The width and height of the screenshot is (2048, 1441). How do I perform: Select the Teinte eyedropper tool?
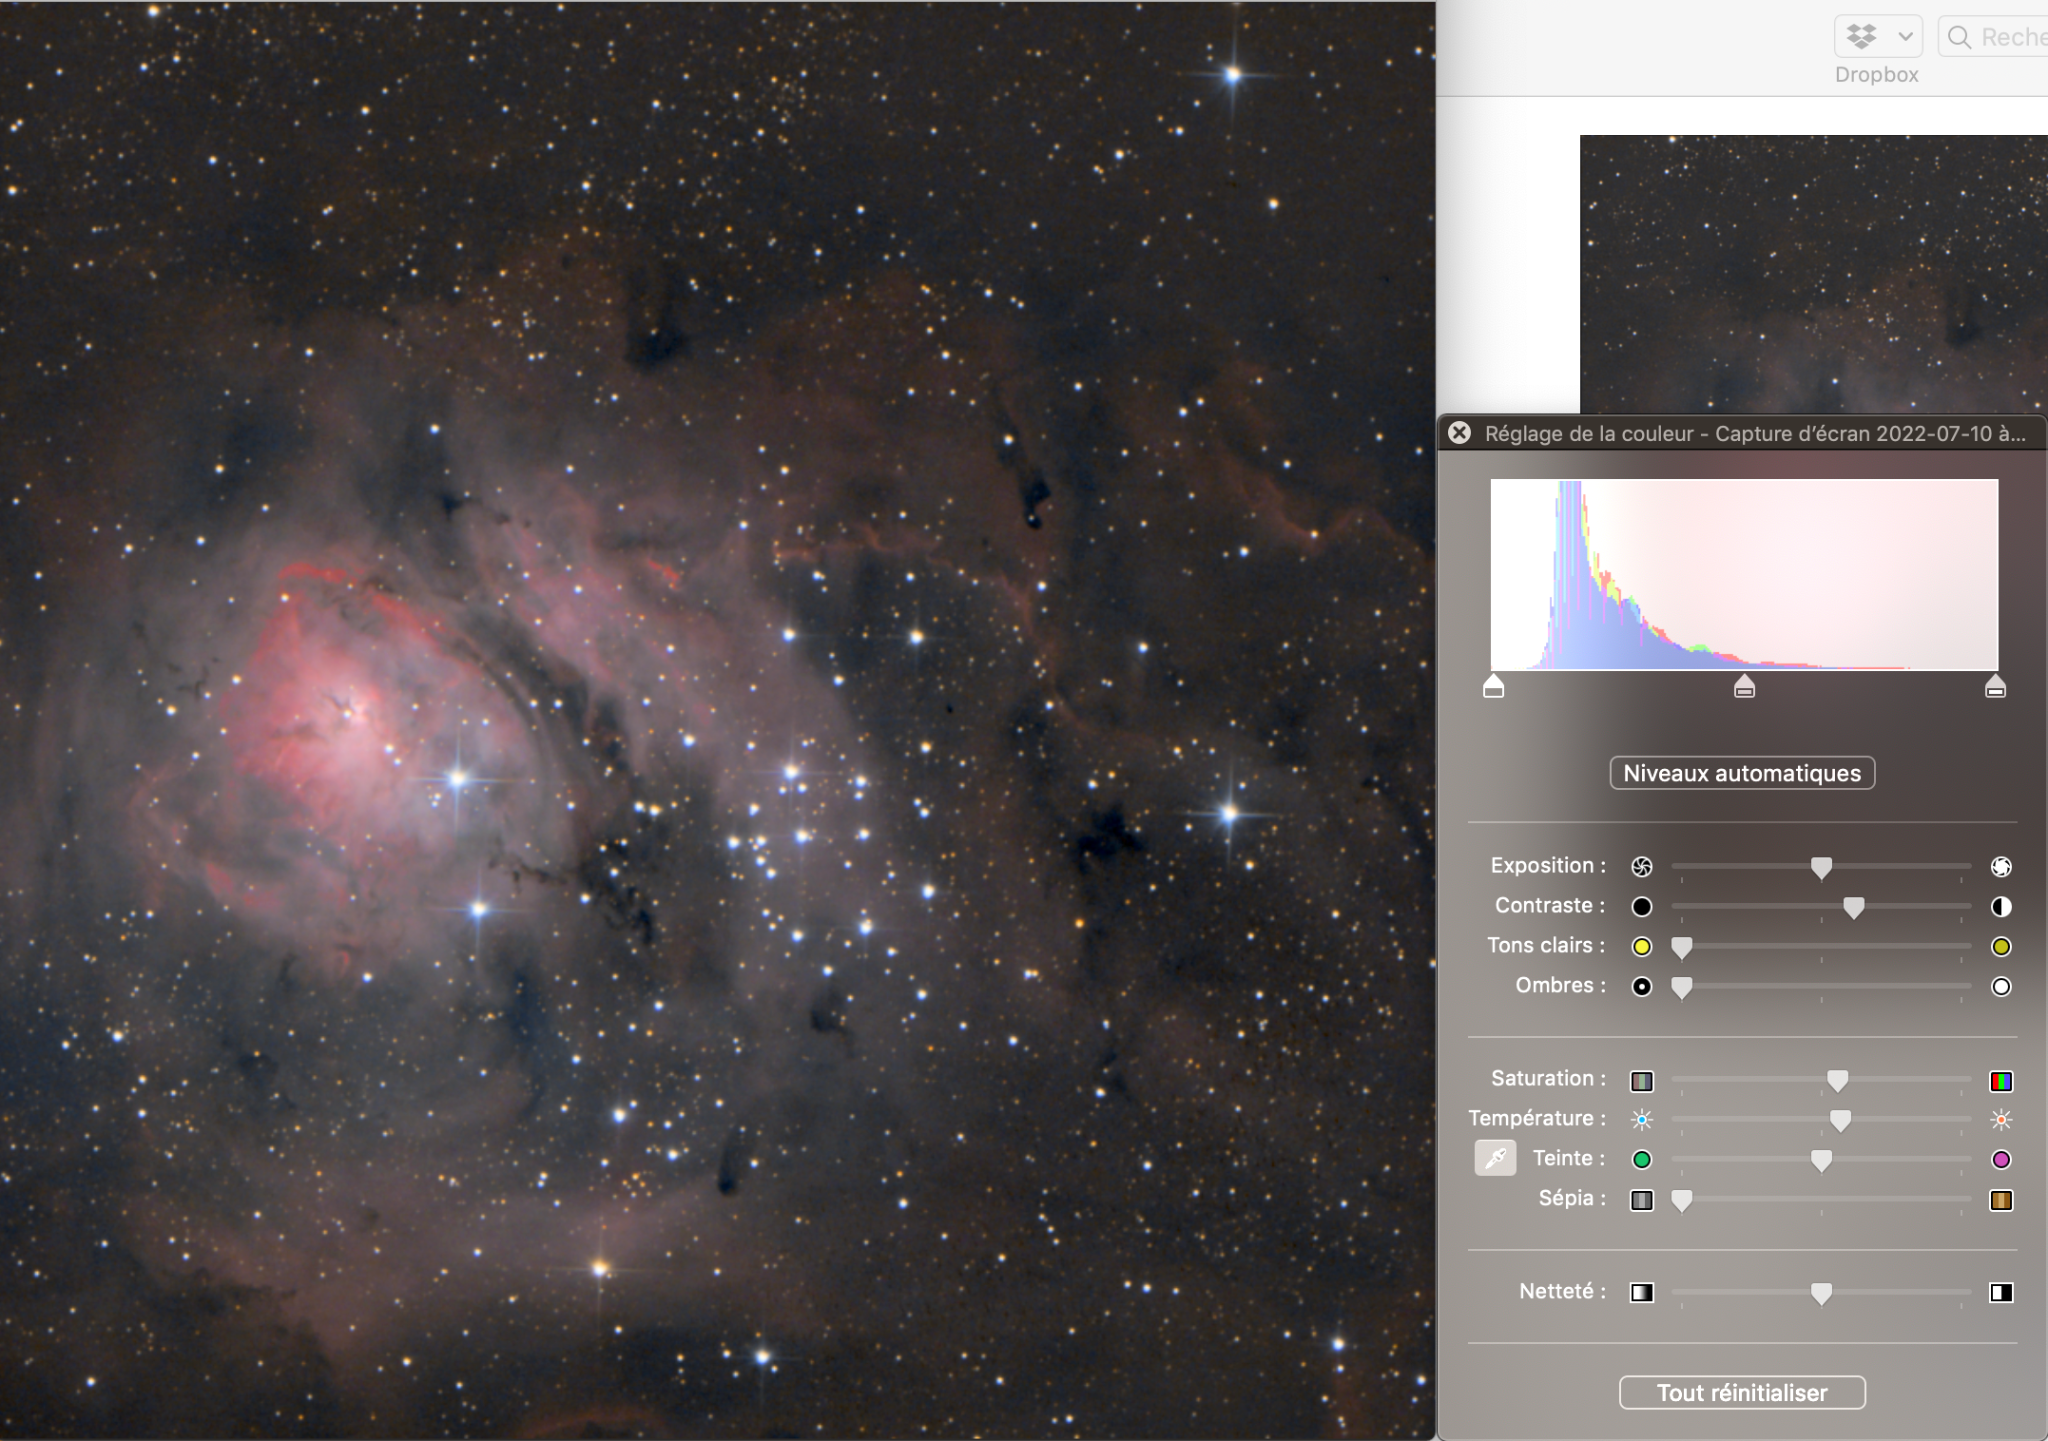(1495, 1158)
